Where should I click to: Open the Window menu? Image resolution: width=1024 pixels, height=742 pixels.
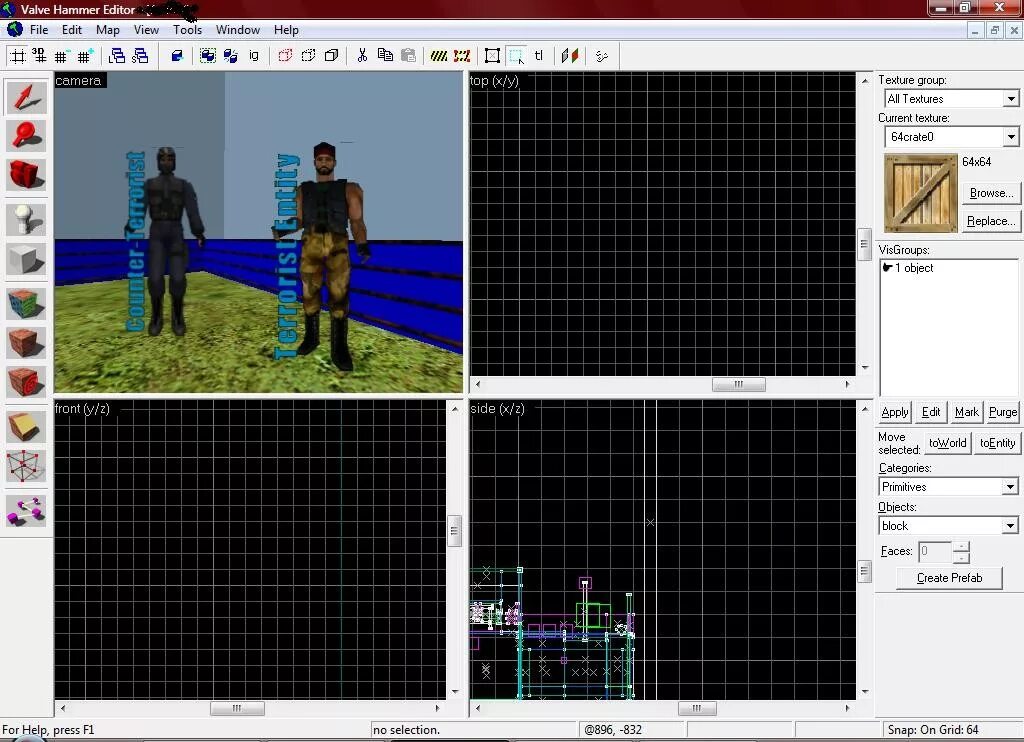[238, 29]
